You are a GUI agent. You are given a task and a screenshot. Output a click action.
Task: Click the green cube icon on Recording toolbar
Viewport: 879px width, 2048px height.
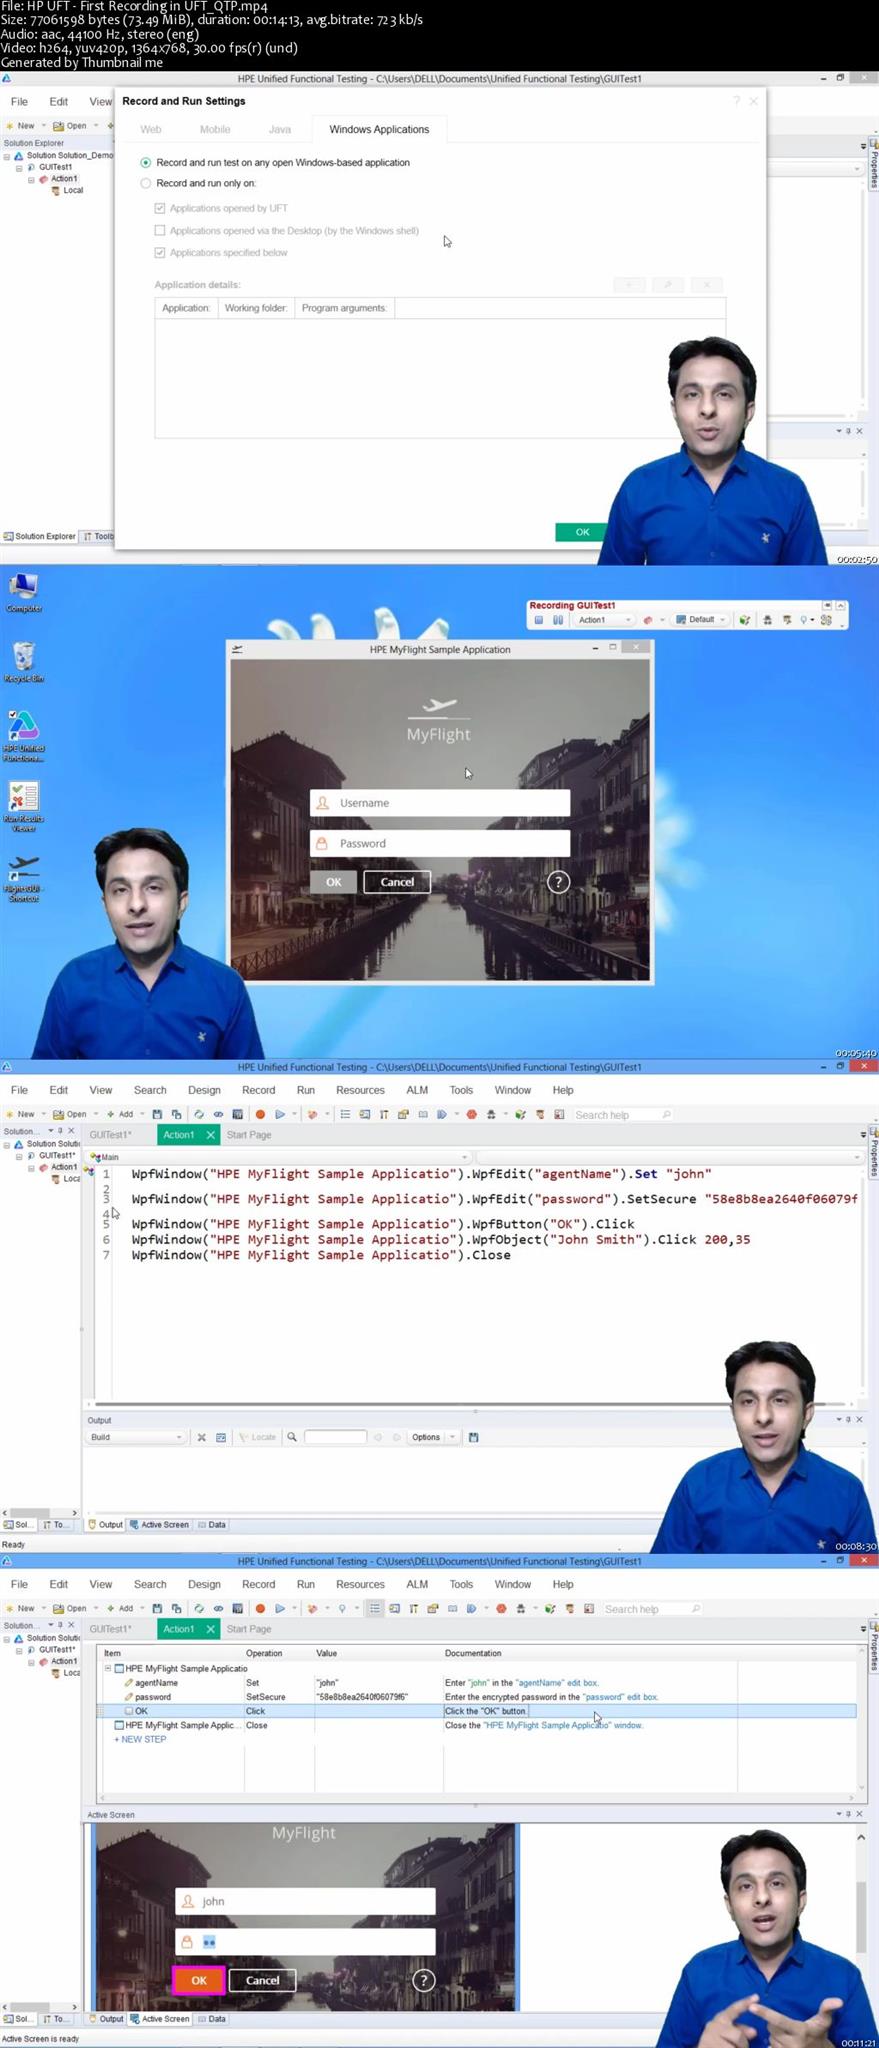pos(745,620)
